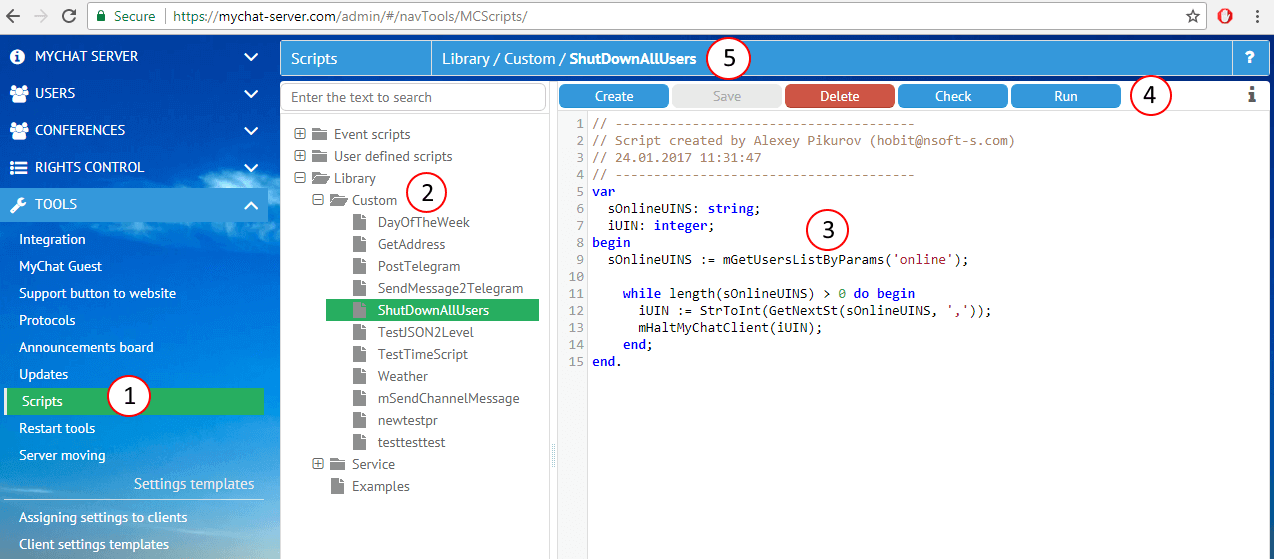Select the SendMessage2Telegram script

pyautogui.click(x=450, y=288)
